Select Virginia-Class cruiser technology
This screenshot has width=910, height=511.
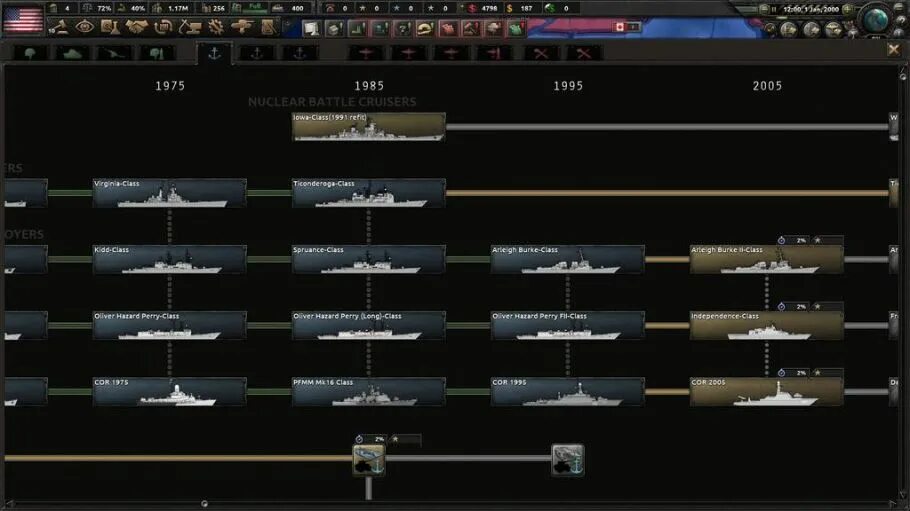click(169, 193)
